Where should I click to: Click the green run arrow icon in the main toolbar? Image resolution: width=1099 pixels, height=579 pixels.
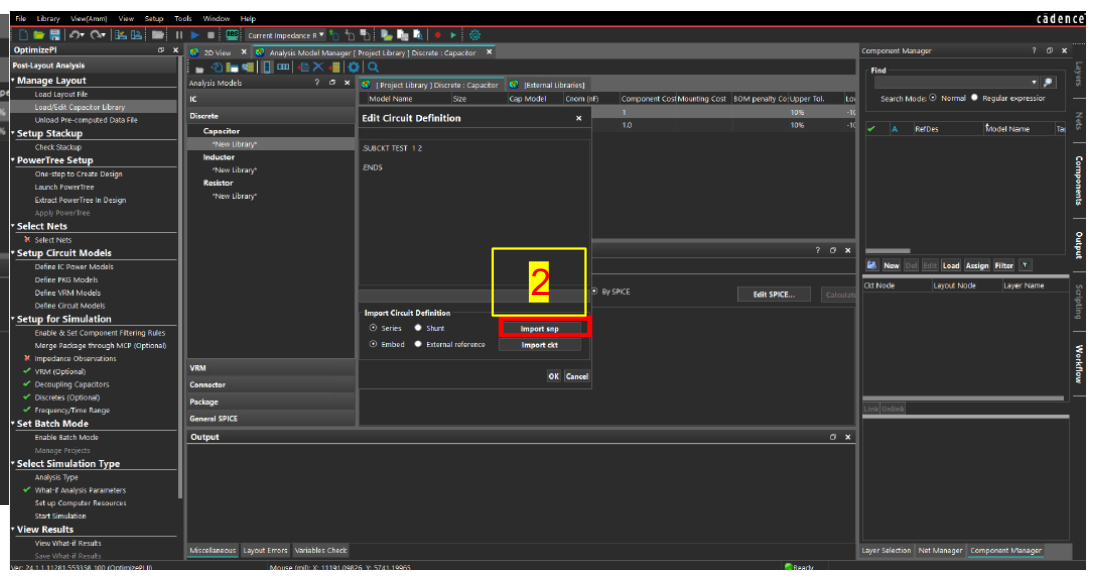[x=453, y=35]
